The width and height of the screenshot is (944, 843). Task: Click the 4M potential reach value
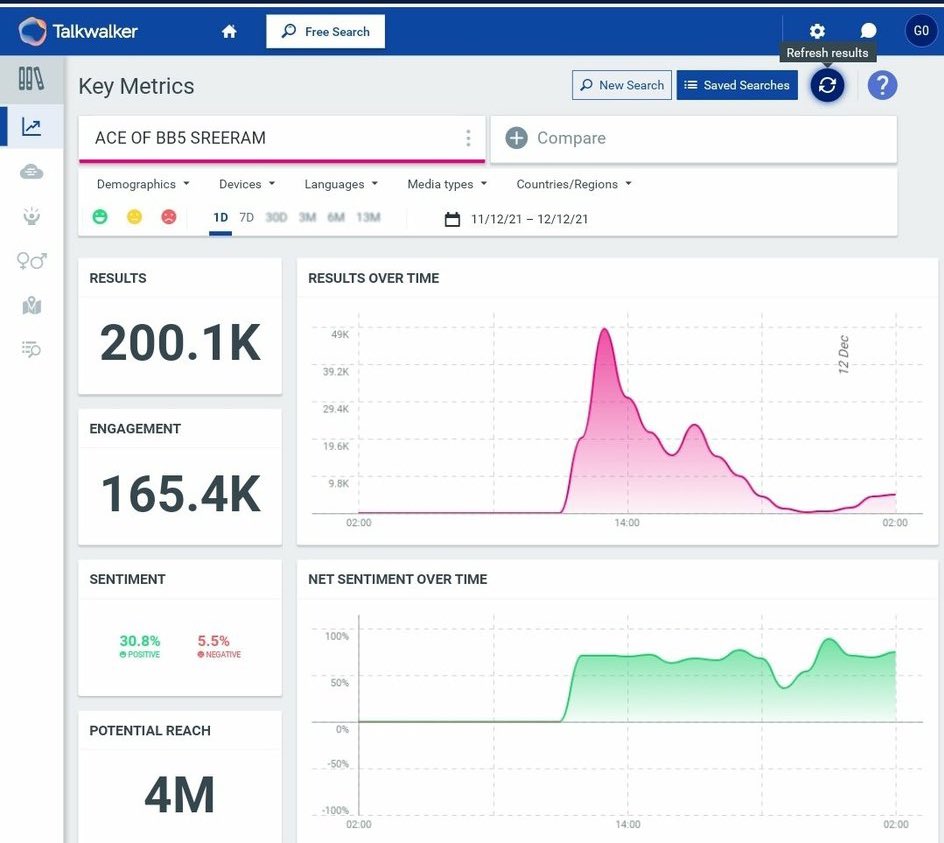coord(179,795)
